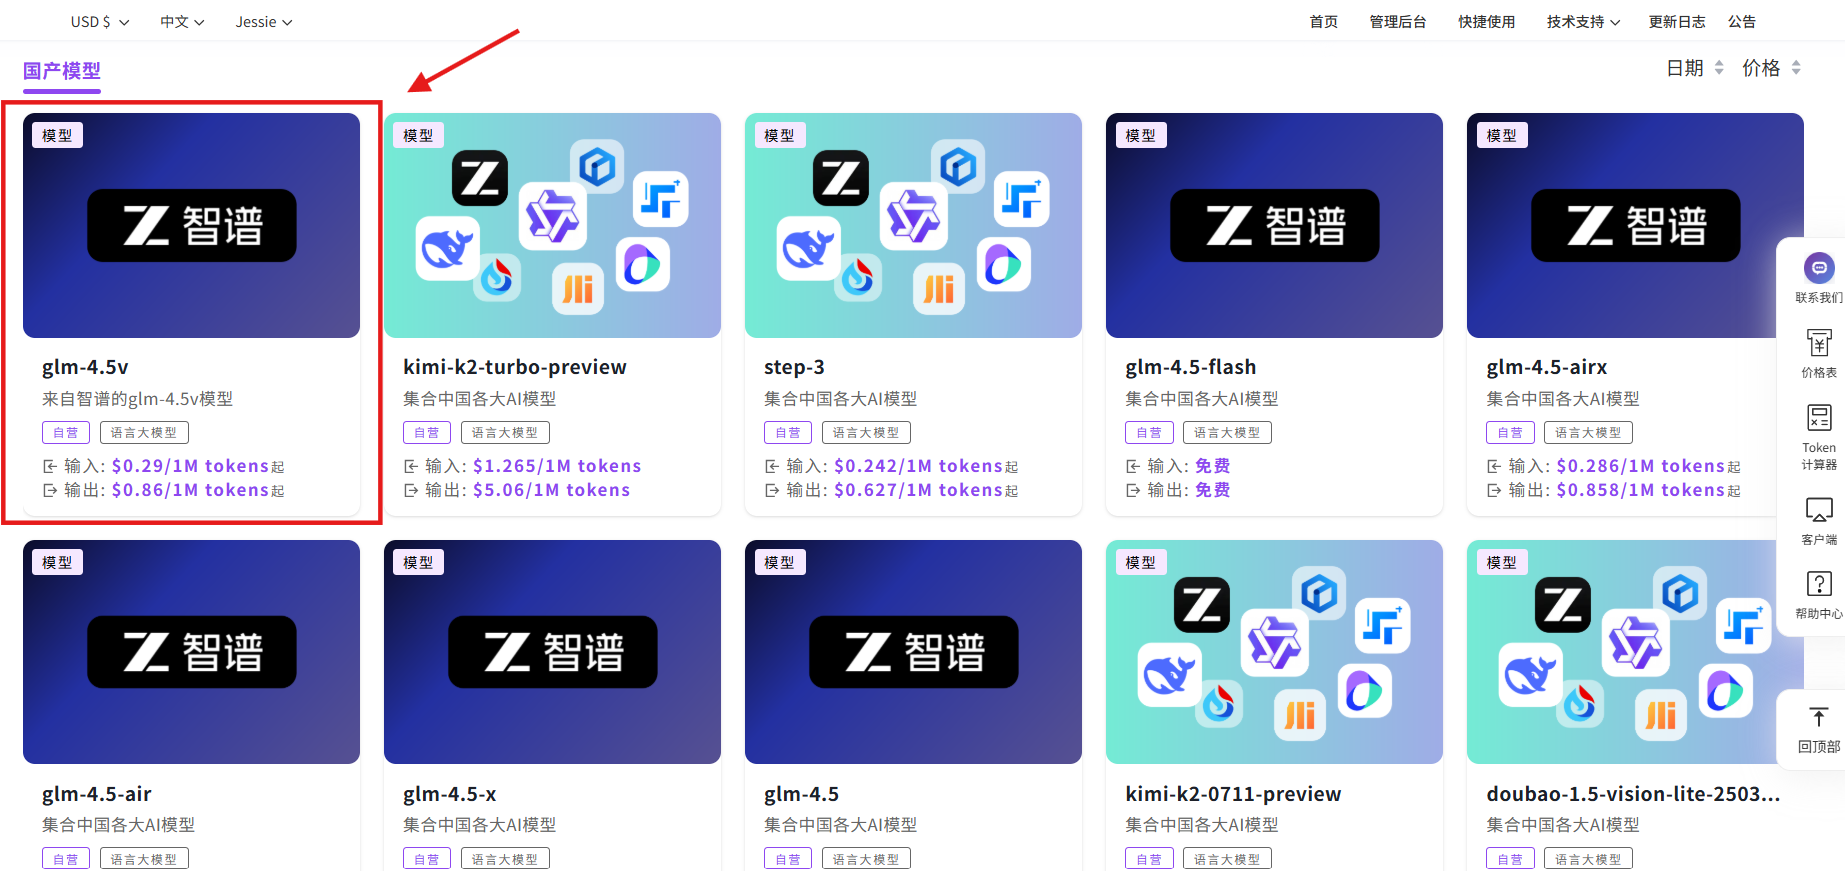Click the kimi-k2-0711-preview card image

click(x=1274, y=652)
